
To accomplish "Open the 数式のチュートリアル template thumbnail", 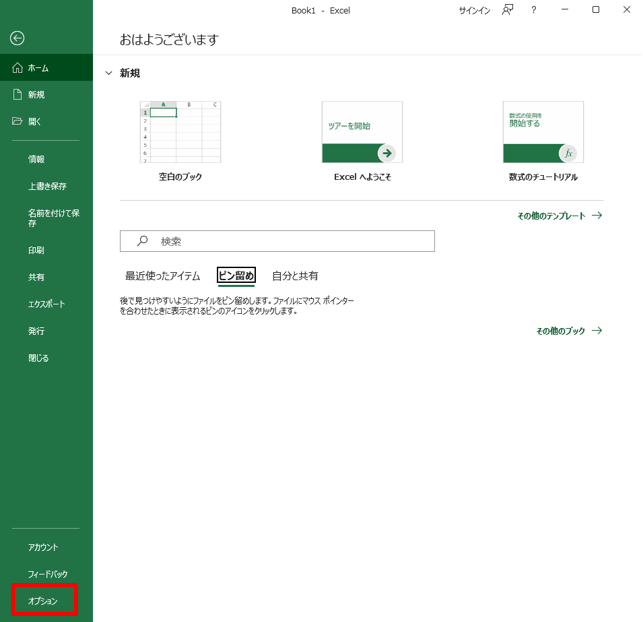I will tap(543, 132).
